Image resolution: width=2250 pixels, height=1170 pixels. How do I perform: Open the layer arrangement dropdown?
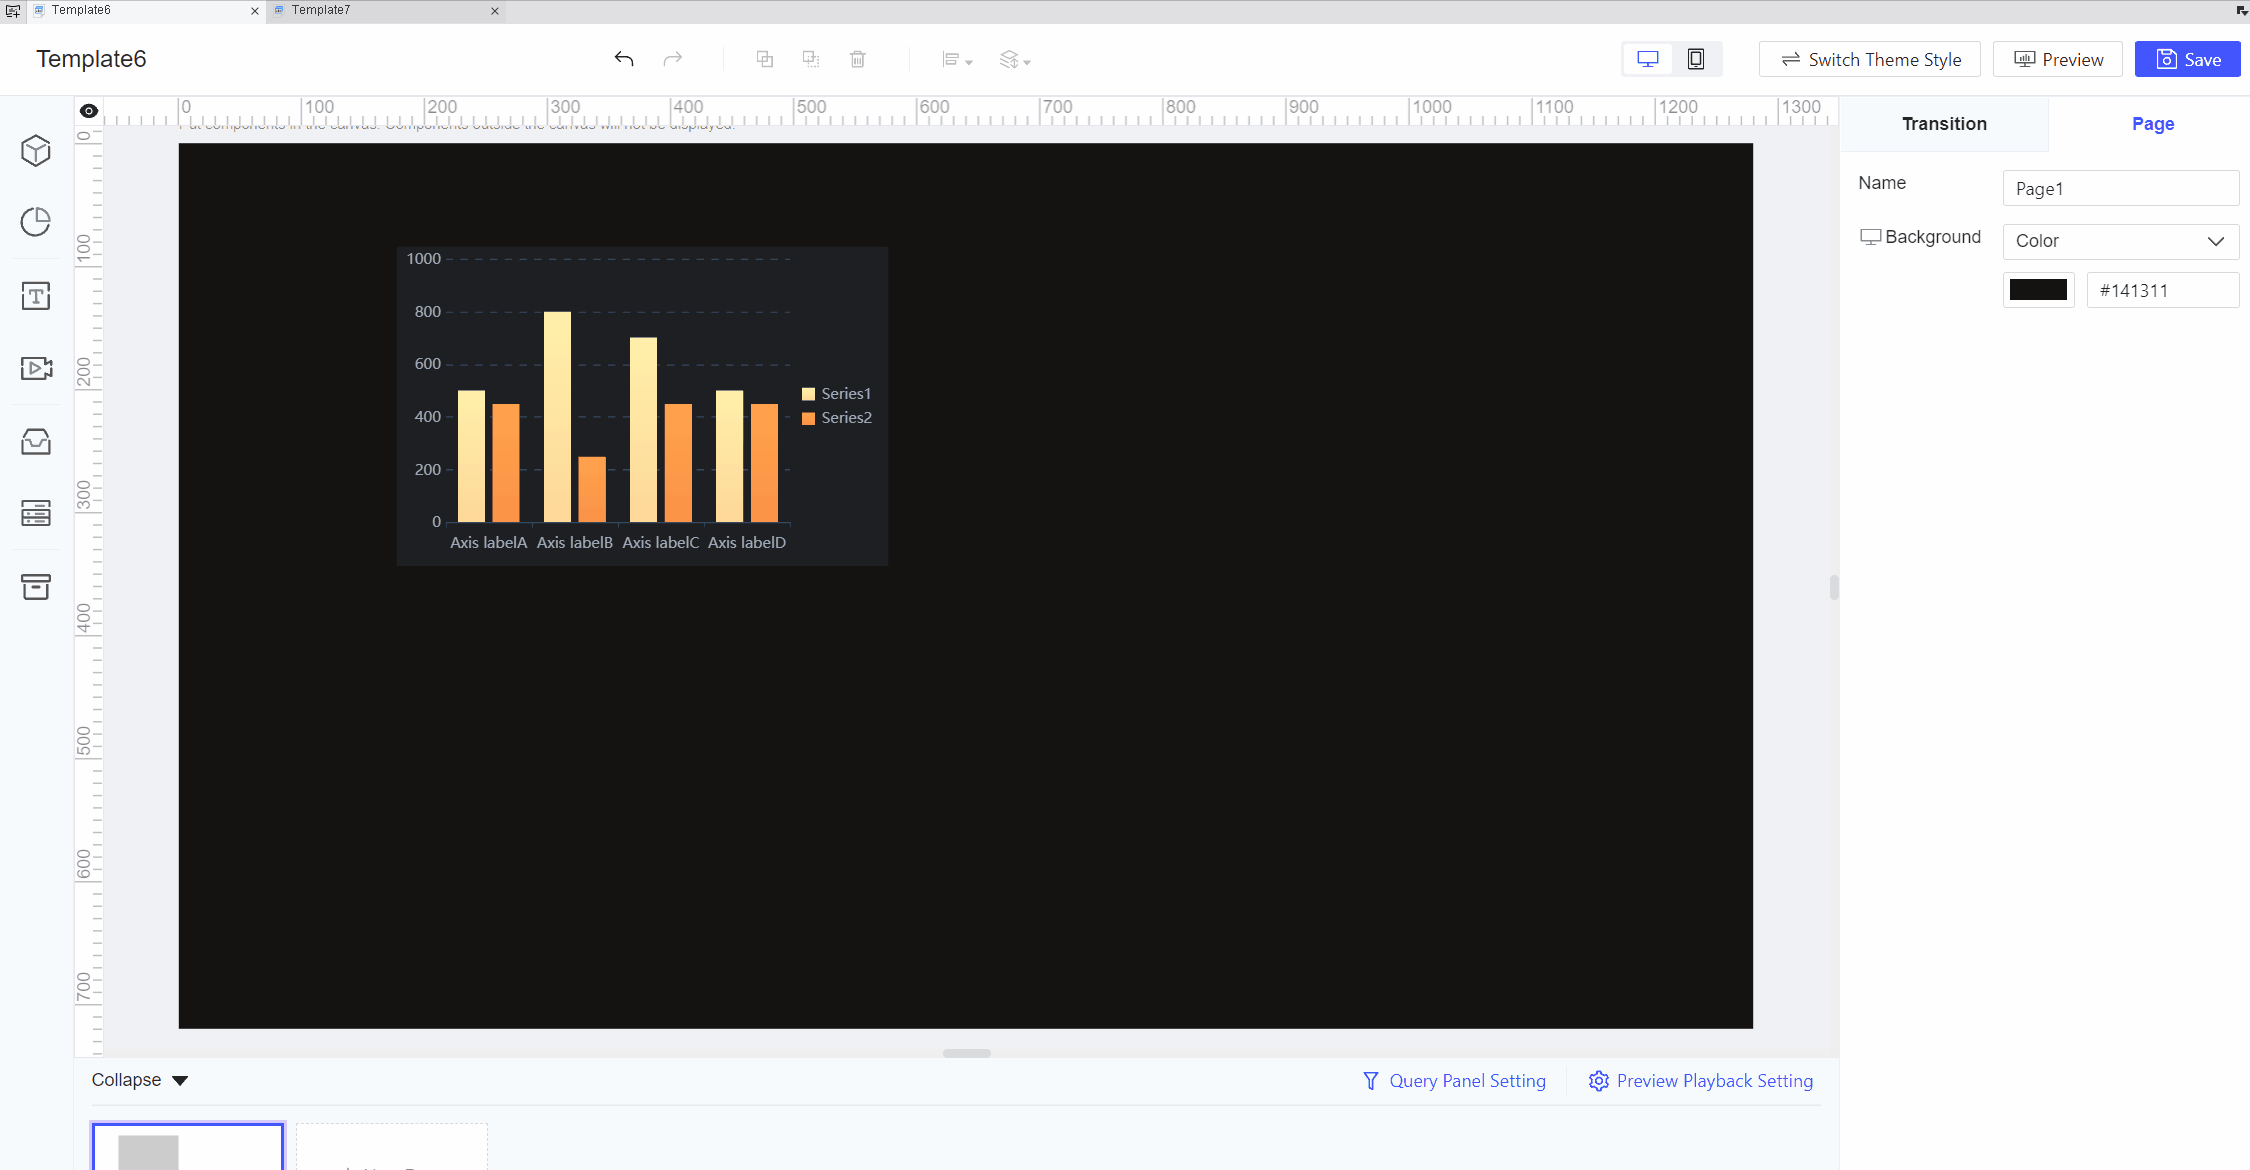click(1015, 60)
